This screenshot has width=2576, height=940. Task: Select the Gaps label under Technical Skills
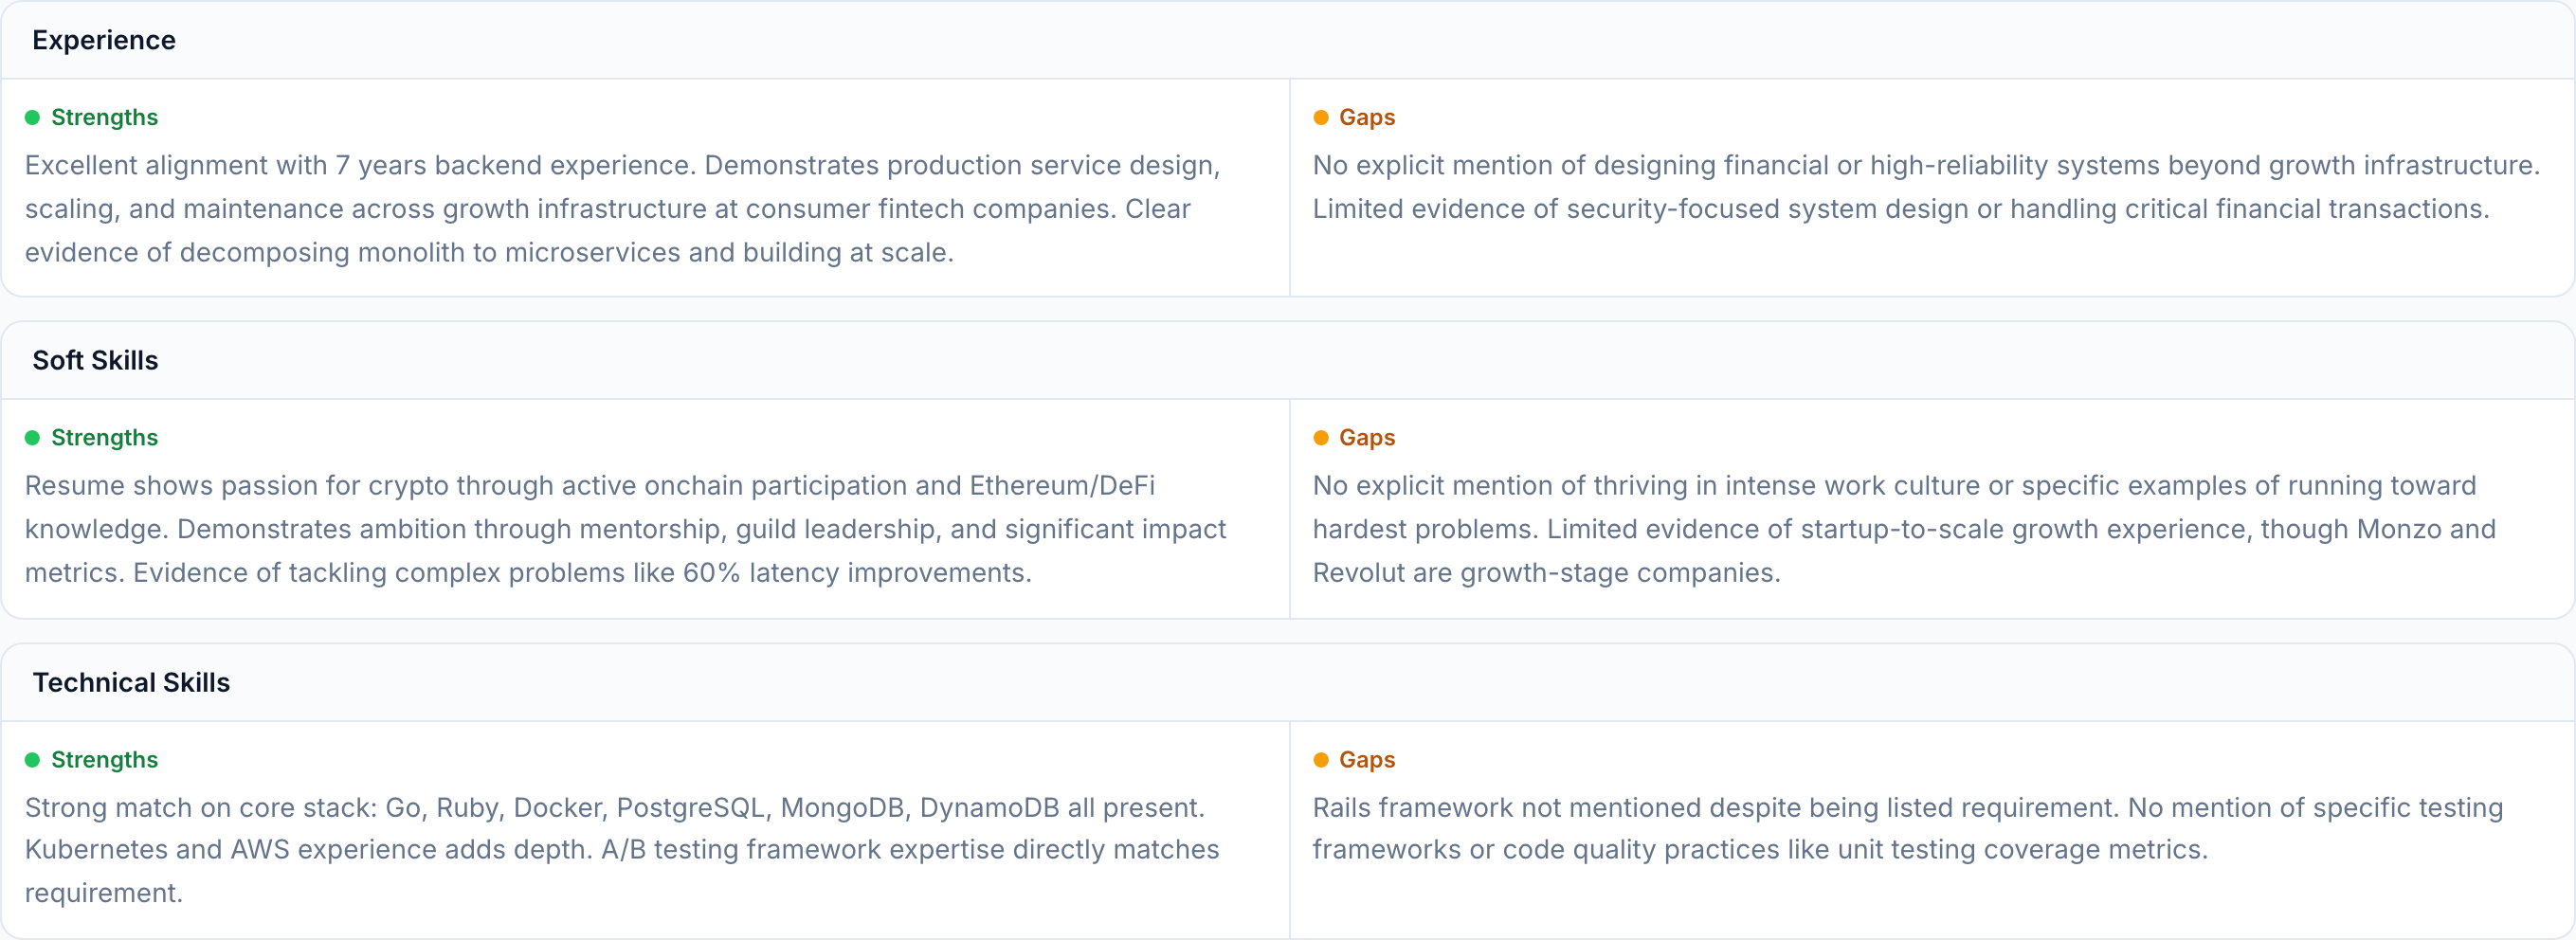point(1366,760)
